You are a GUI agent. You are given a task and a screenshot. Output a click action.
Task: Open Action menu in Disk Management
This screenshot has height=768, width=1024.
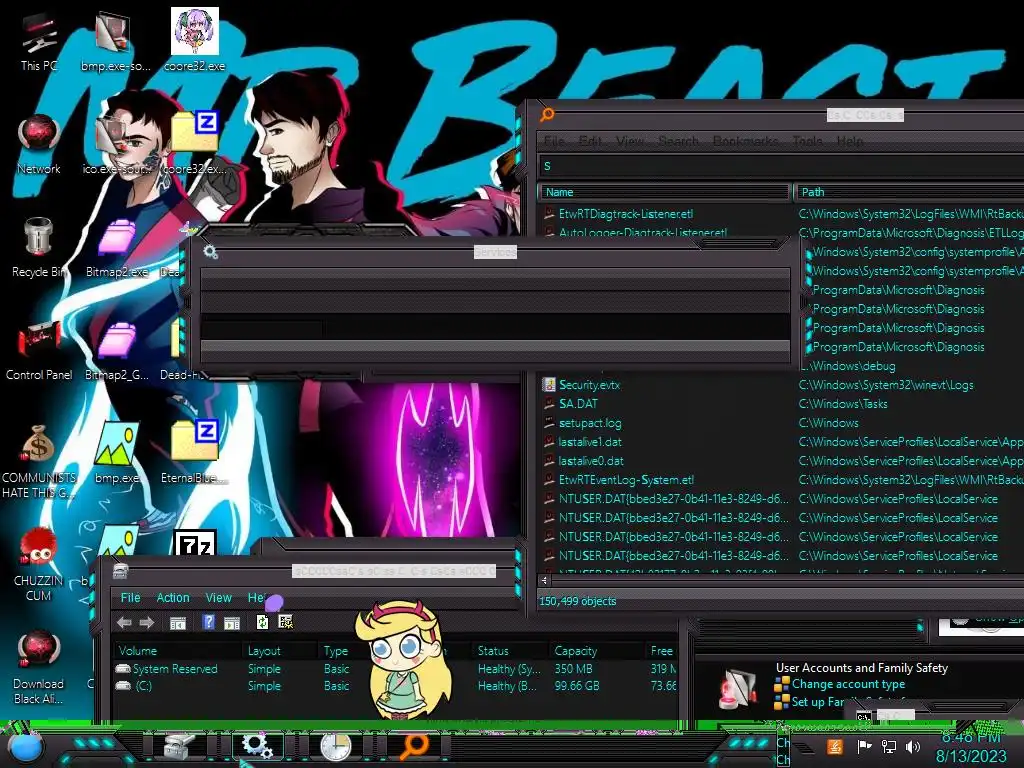point(173,598)
